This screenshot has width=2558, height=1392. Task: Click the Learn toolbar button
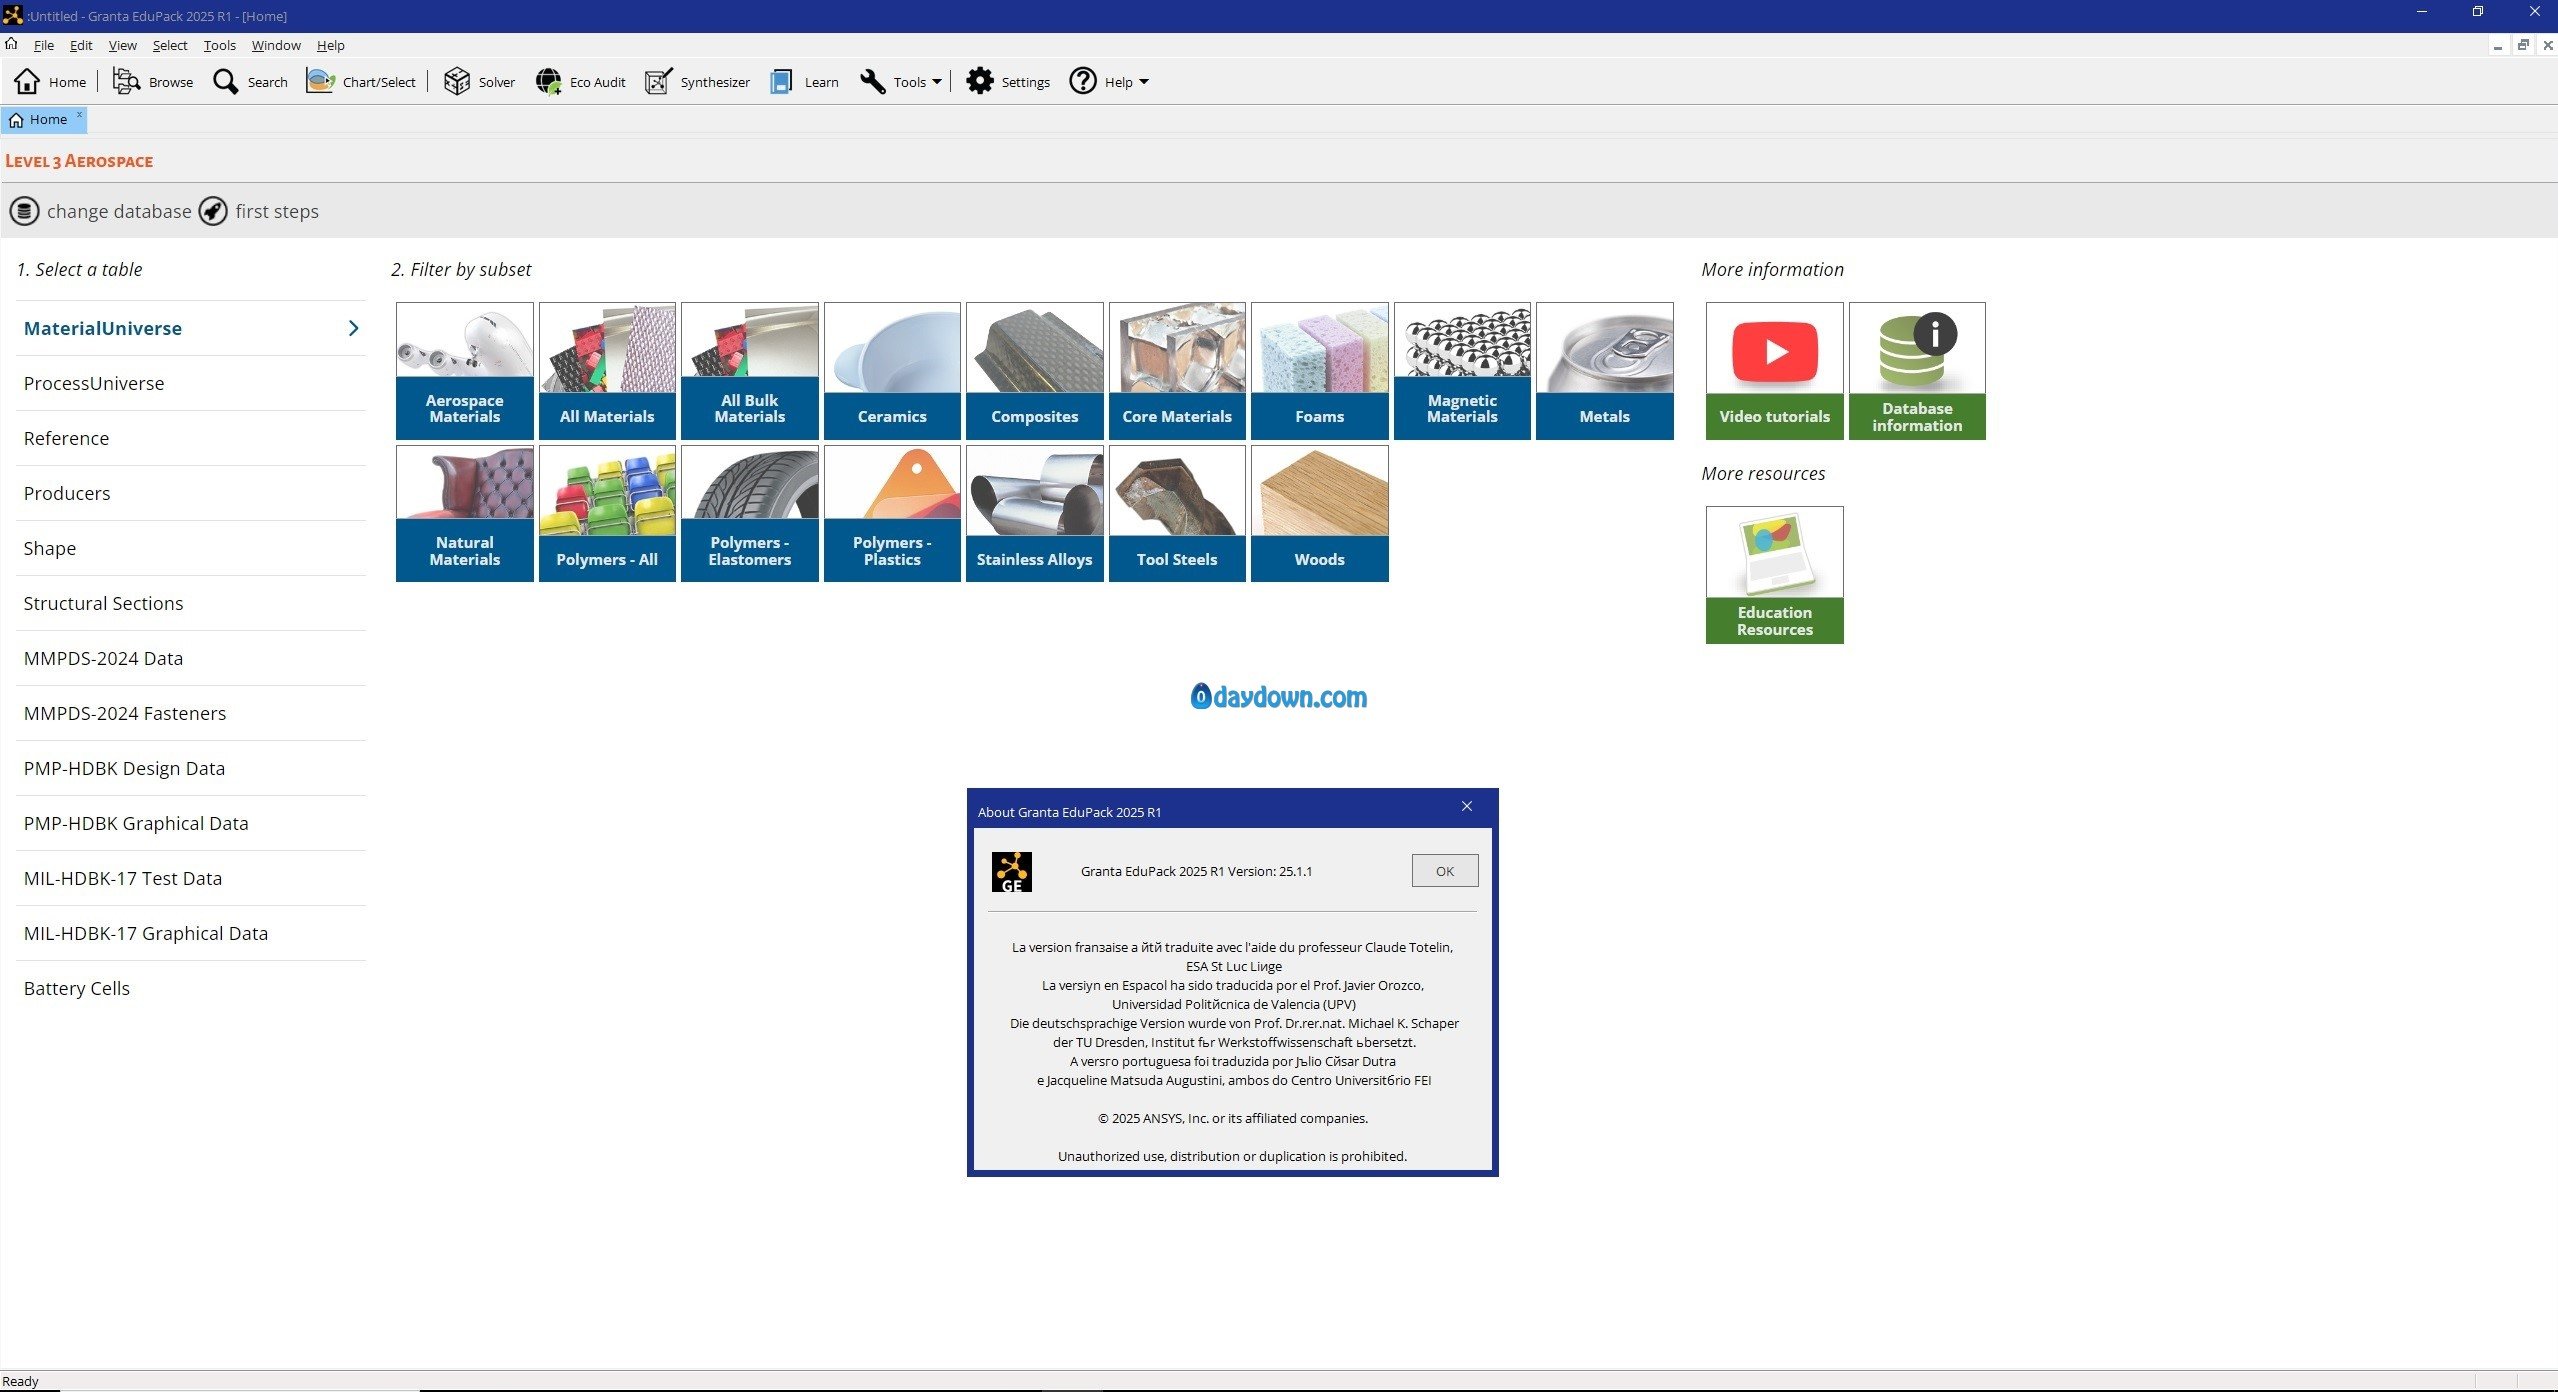[804, 81]
